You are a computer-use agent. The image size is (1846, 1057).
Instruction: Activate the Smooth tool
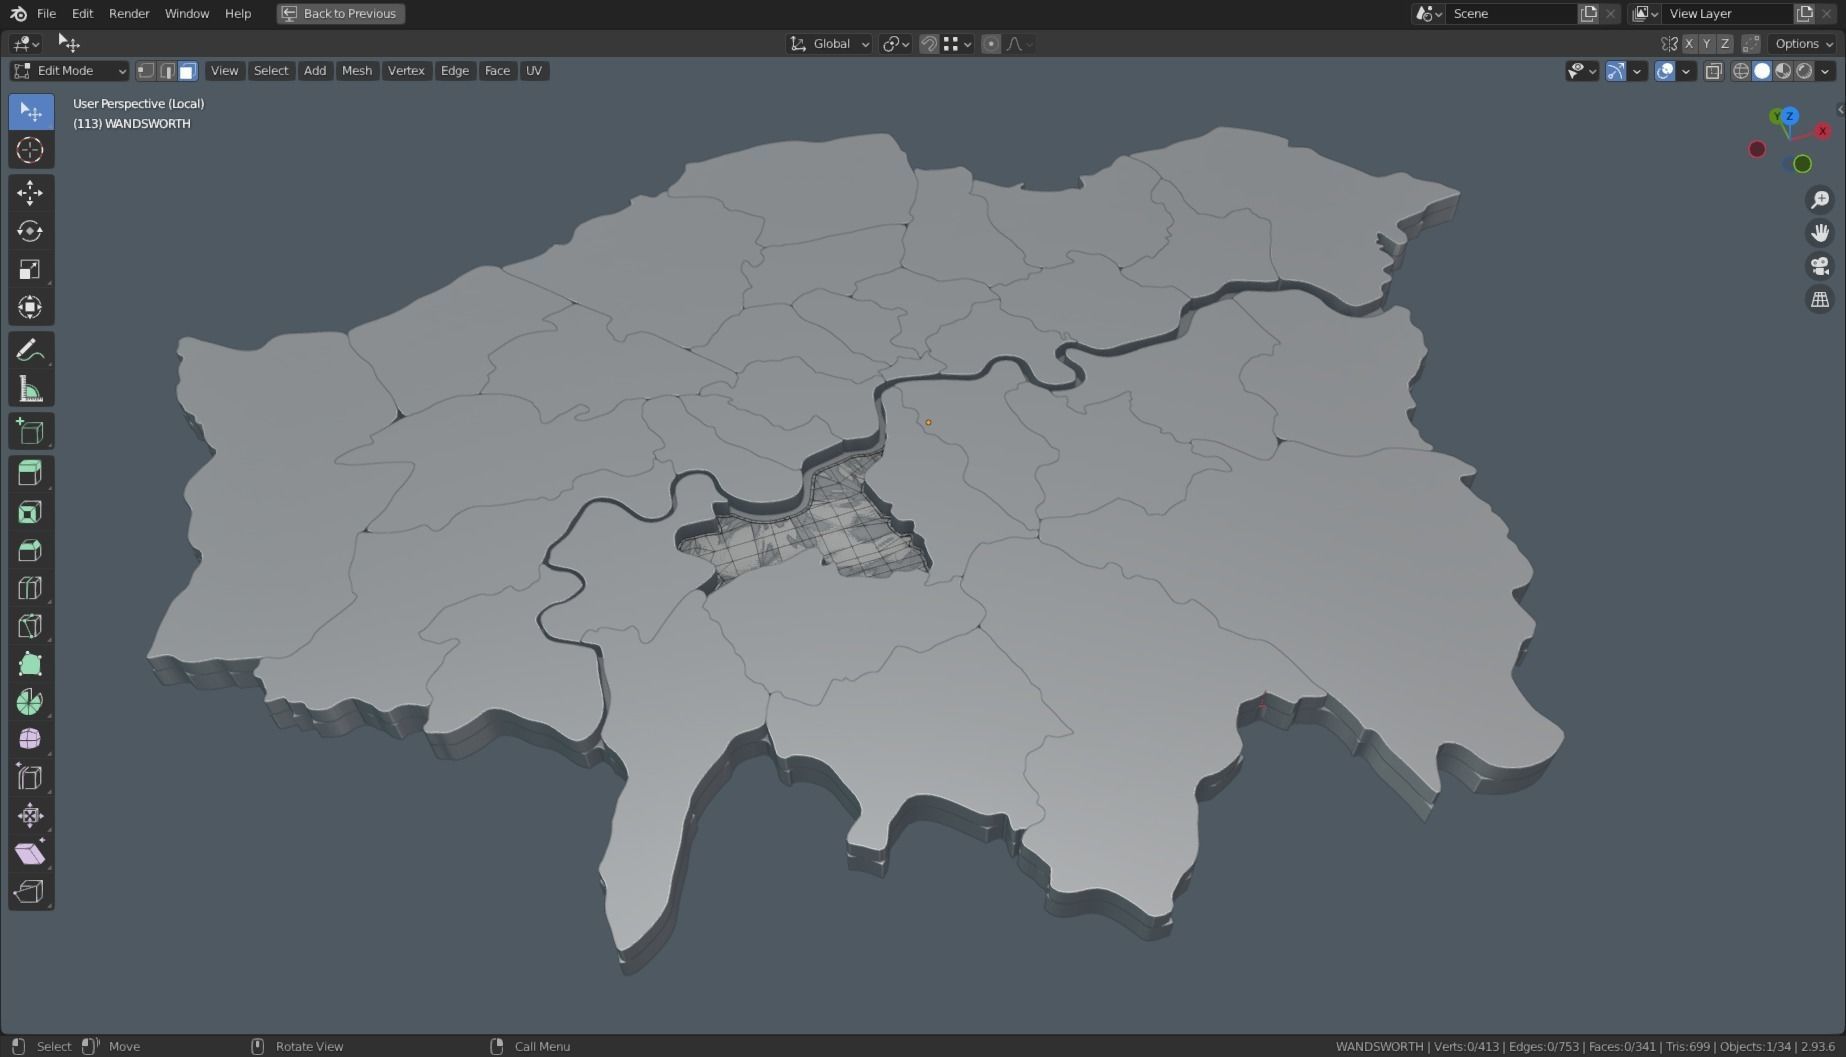pyautogui.click(x=30, y=739)
